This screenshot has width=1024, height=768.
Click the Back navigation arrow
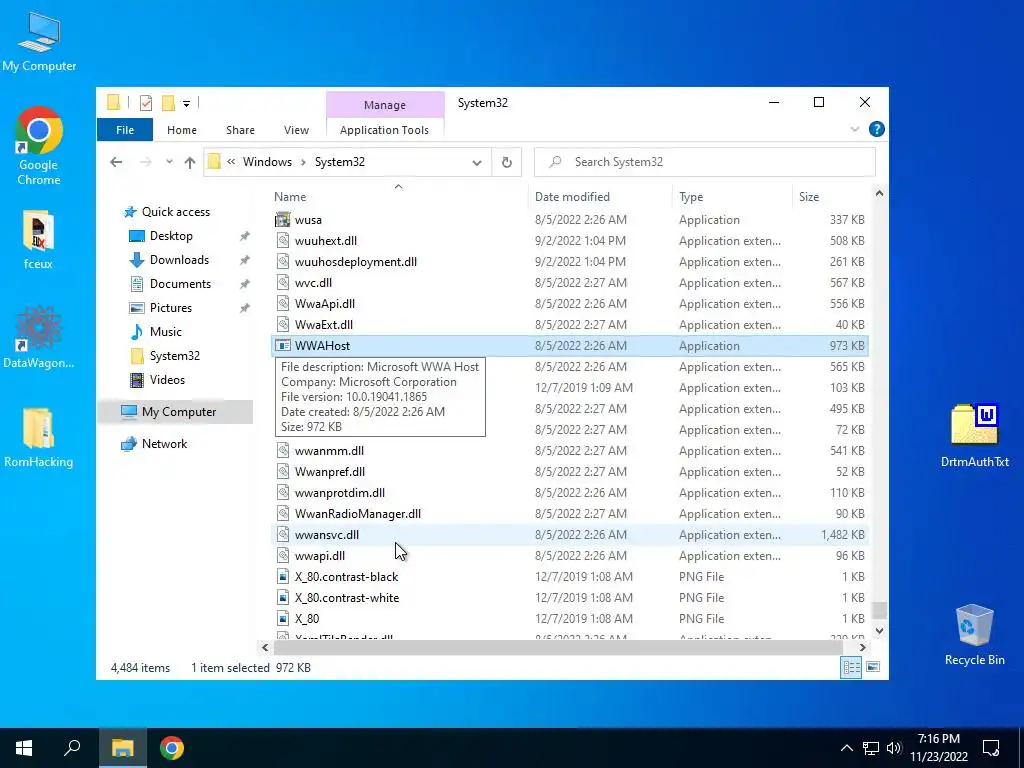coord(116,162)
